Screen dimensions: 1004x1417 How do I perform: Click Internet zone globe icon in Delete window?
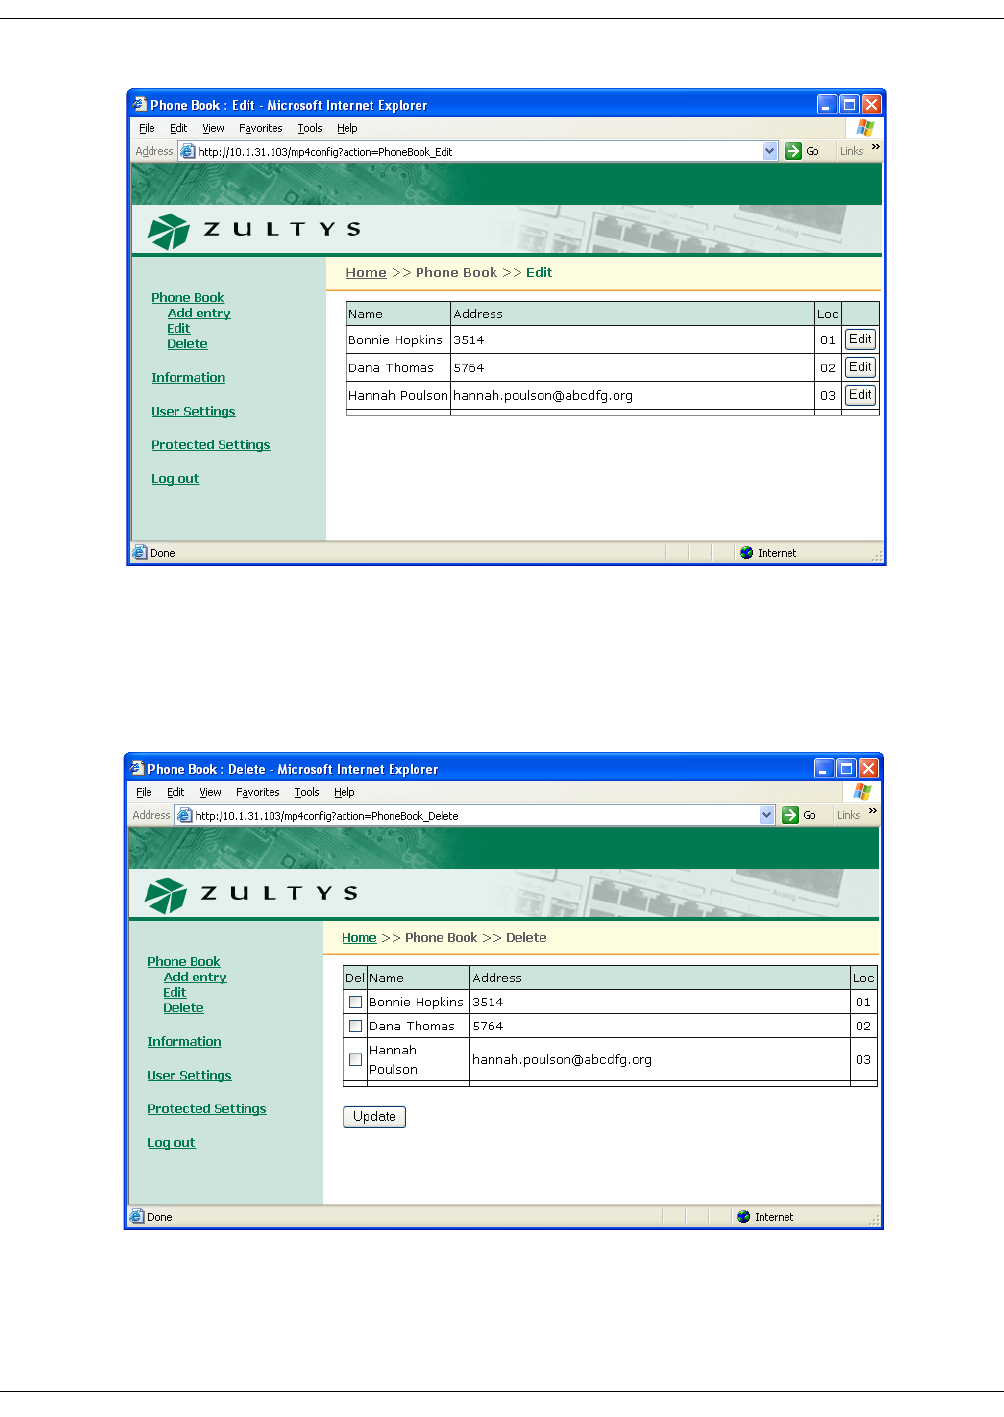pyautogui.click(x=743, y=1217)
